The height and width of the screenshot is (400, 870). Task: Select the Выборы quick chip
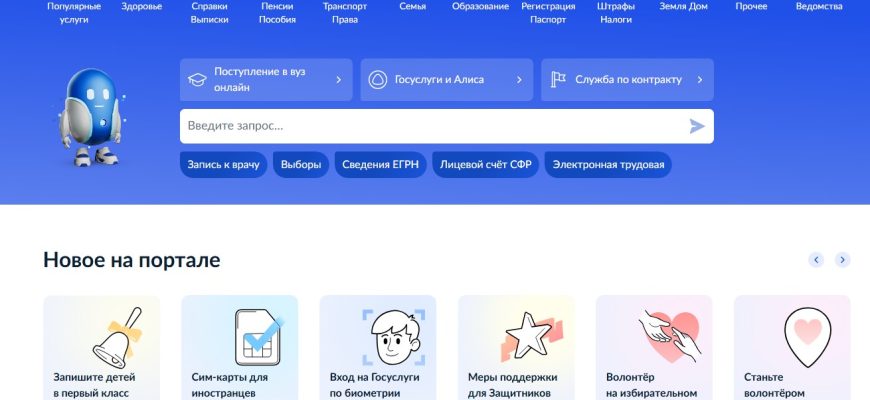pyautogui.click(x=301, y=165)
